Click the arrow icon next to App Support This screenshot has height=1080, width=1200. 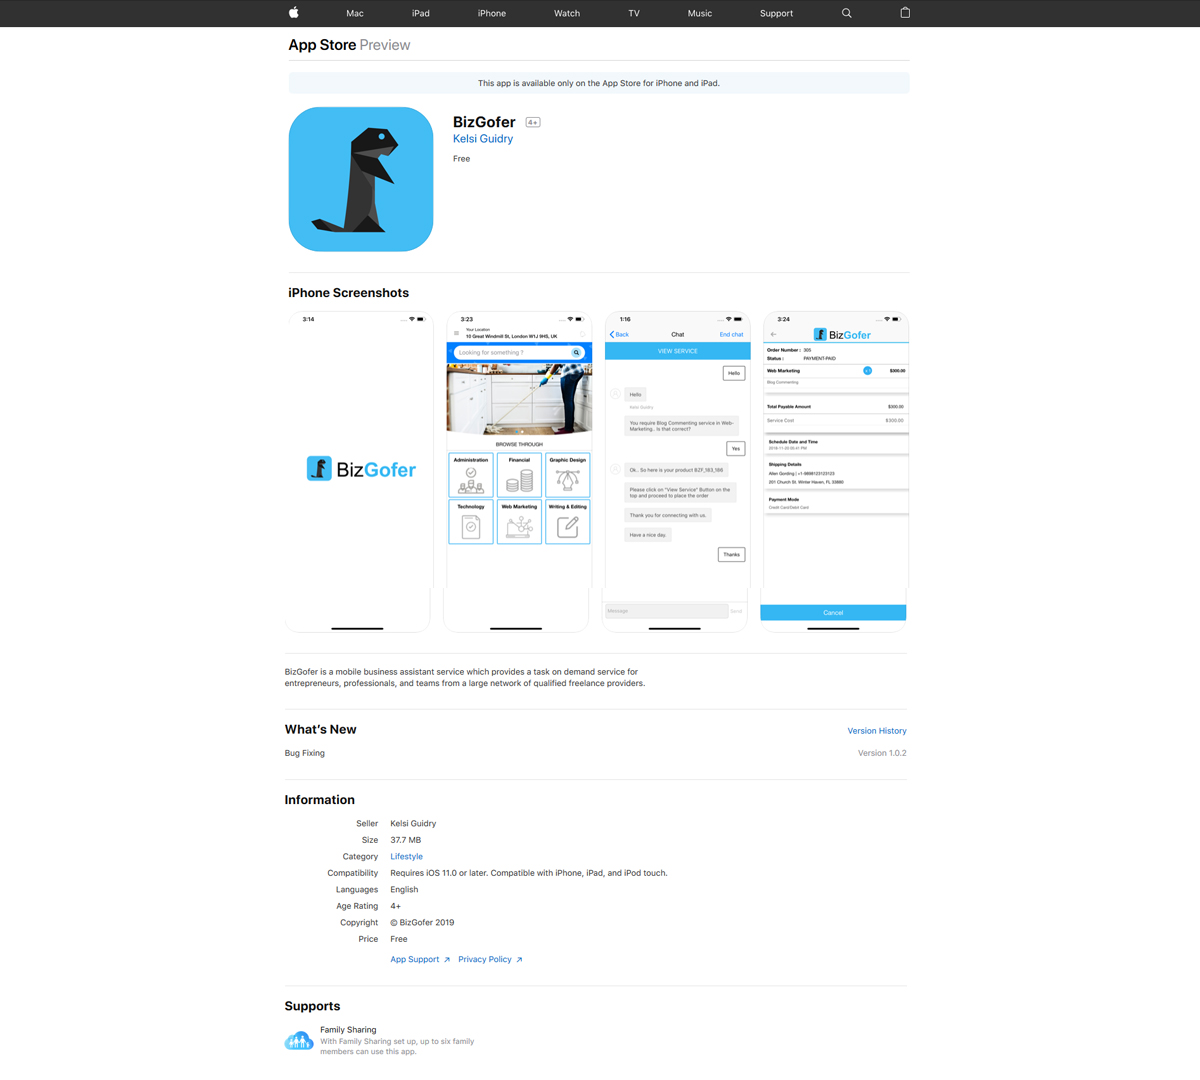447,960
